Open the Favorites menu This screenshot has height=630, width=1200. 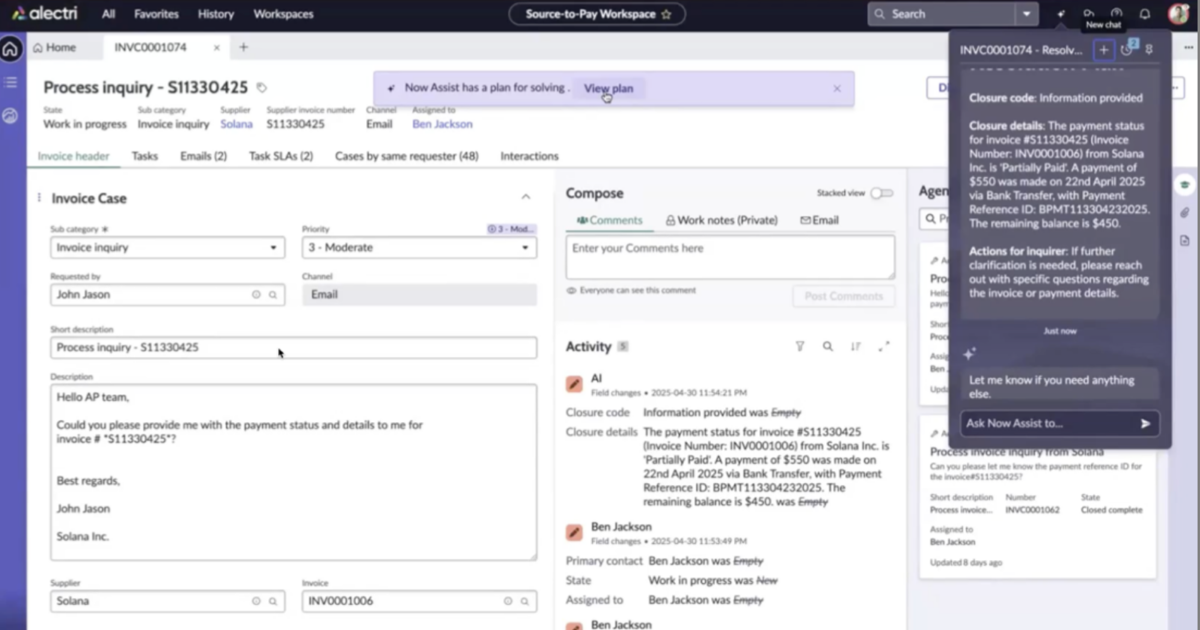(x=156, y=14)
